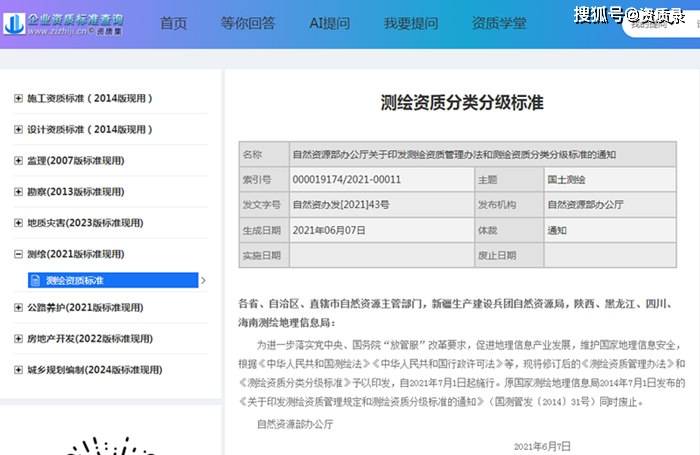Screen dimensions: 700x455
Task: Expand 城乡规划编制 (2024版标准现用) plus box
Action: [18, 370]
